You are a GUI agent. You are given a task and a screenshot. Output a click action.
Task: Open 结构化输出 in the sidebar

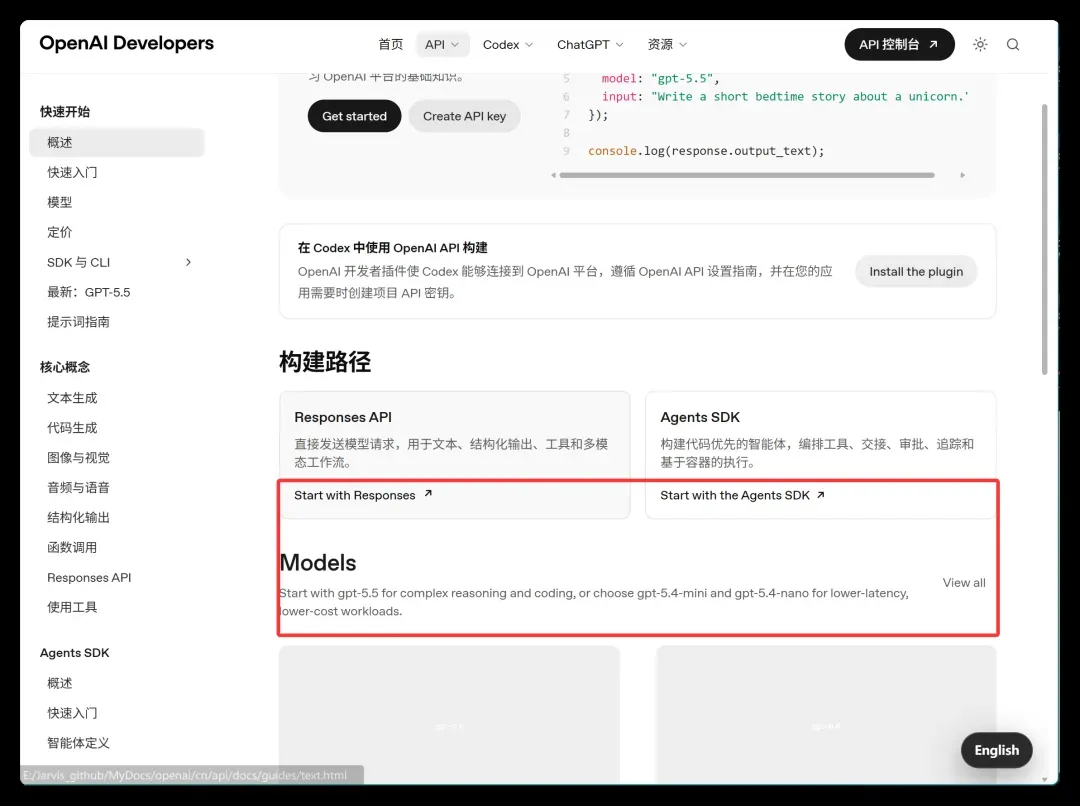pyautogui.click(x=78, y=517)
